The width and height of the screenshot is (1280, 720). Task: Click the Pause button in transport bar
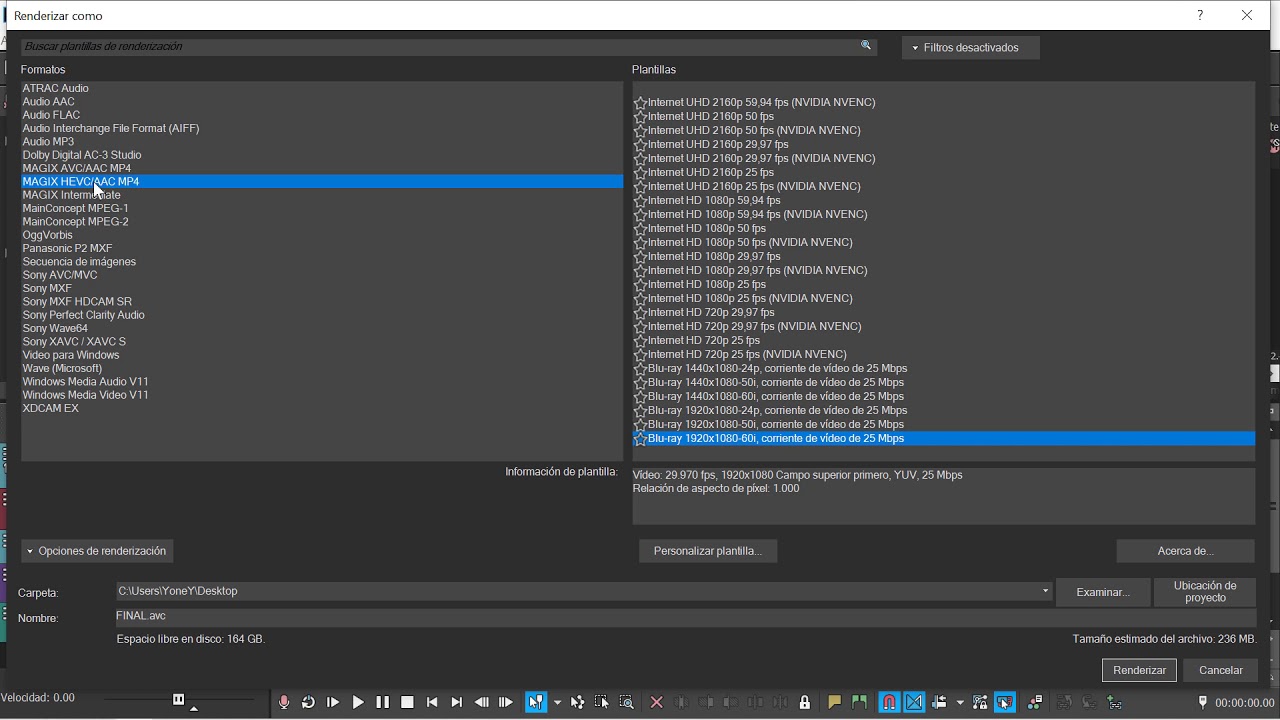point(382,703)
